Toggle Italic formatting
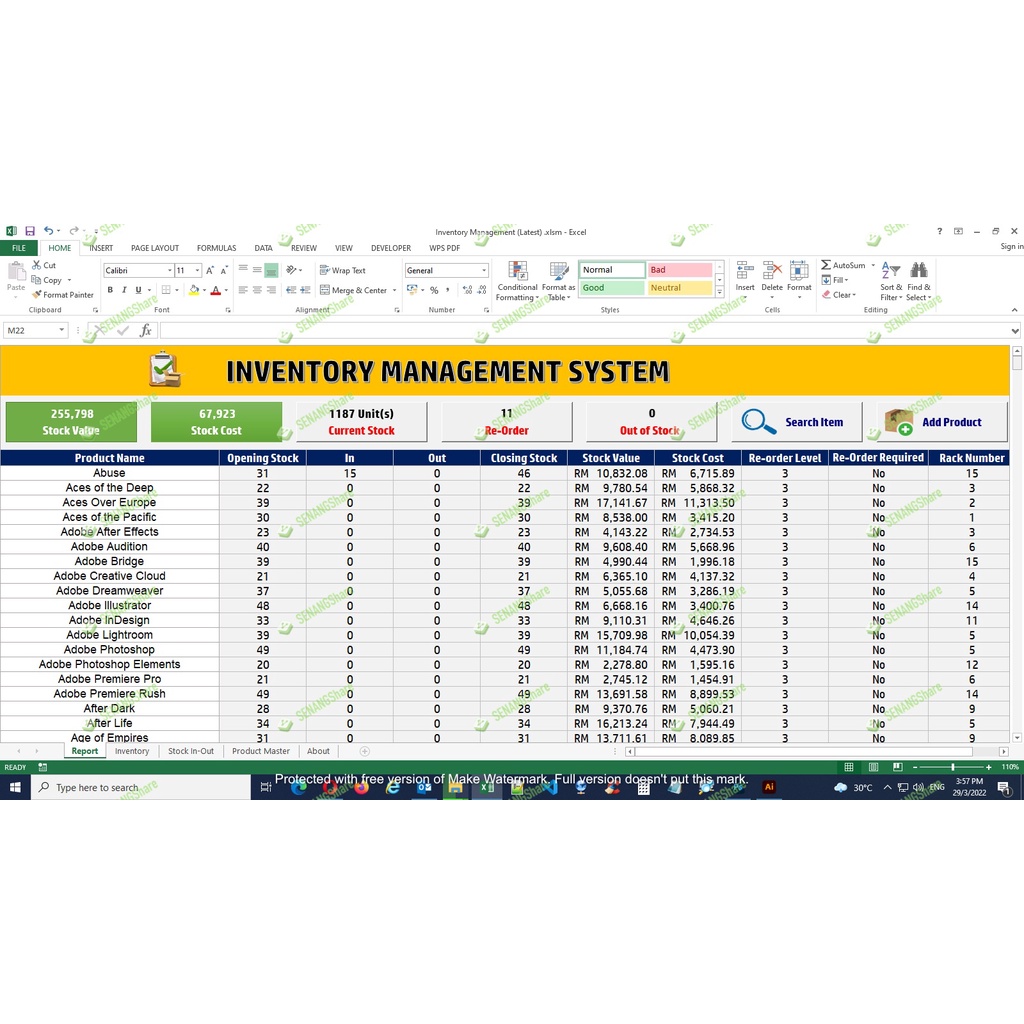The width and height of the screenshot is (1024, 1024). coord(124,290)
